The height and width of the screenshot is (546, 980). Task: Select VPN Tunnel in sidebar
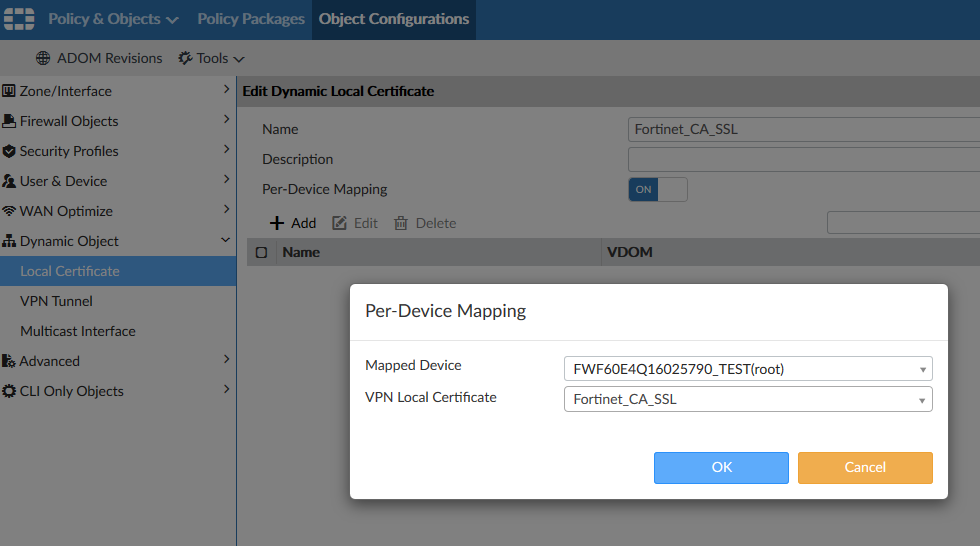[56, 301]
